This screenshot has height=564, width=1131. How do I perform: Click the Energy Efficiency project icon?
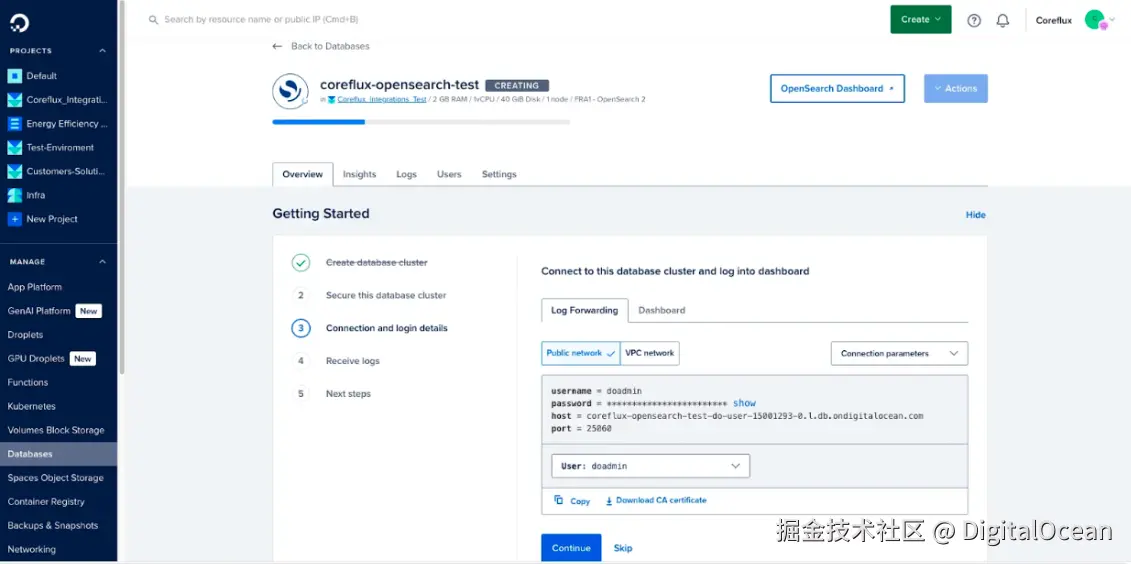point(14,123)
